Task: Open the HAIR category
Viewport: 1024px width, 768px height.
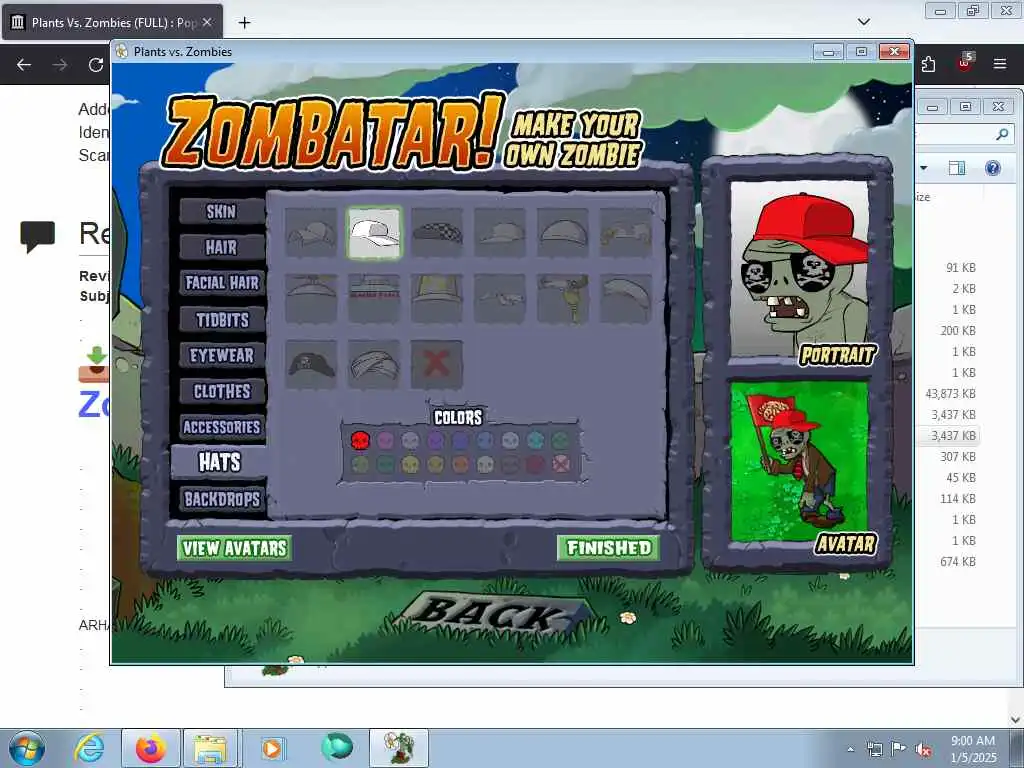Action: click(221, 247)
